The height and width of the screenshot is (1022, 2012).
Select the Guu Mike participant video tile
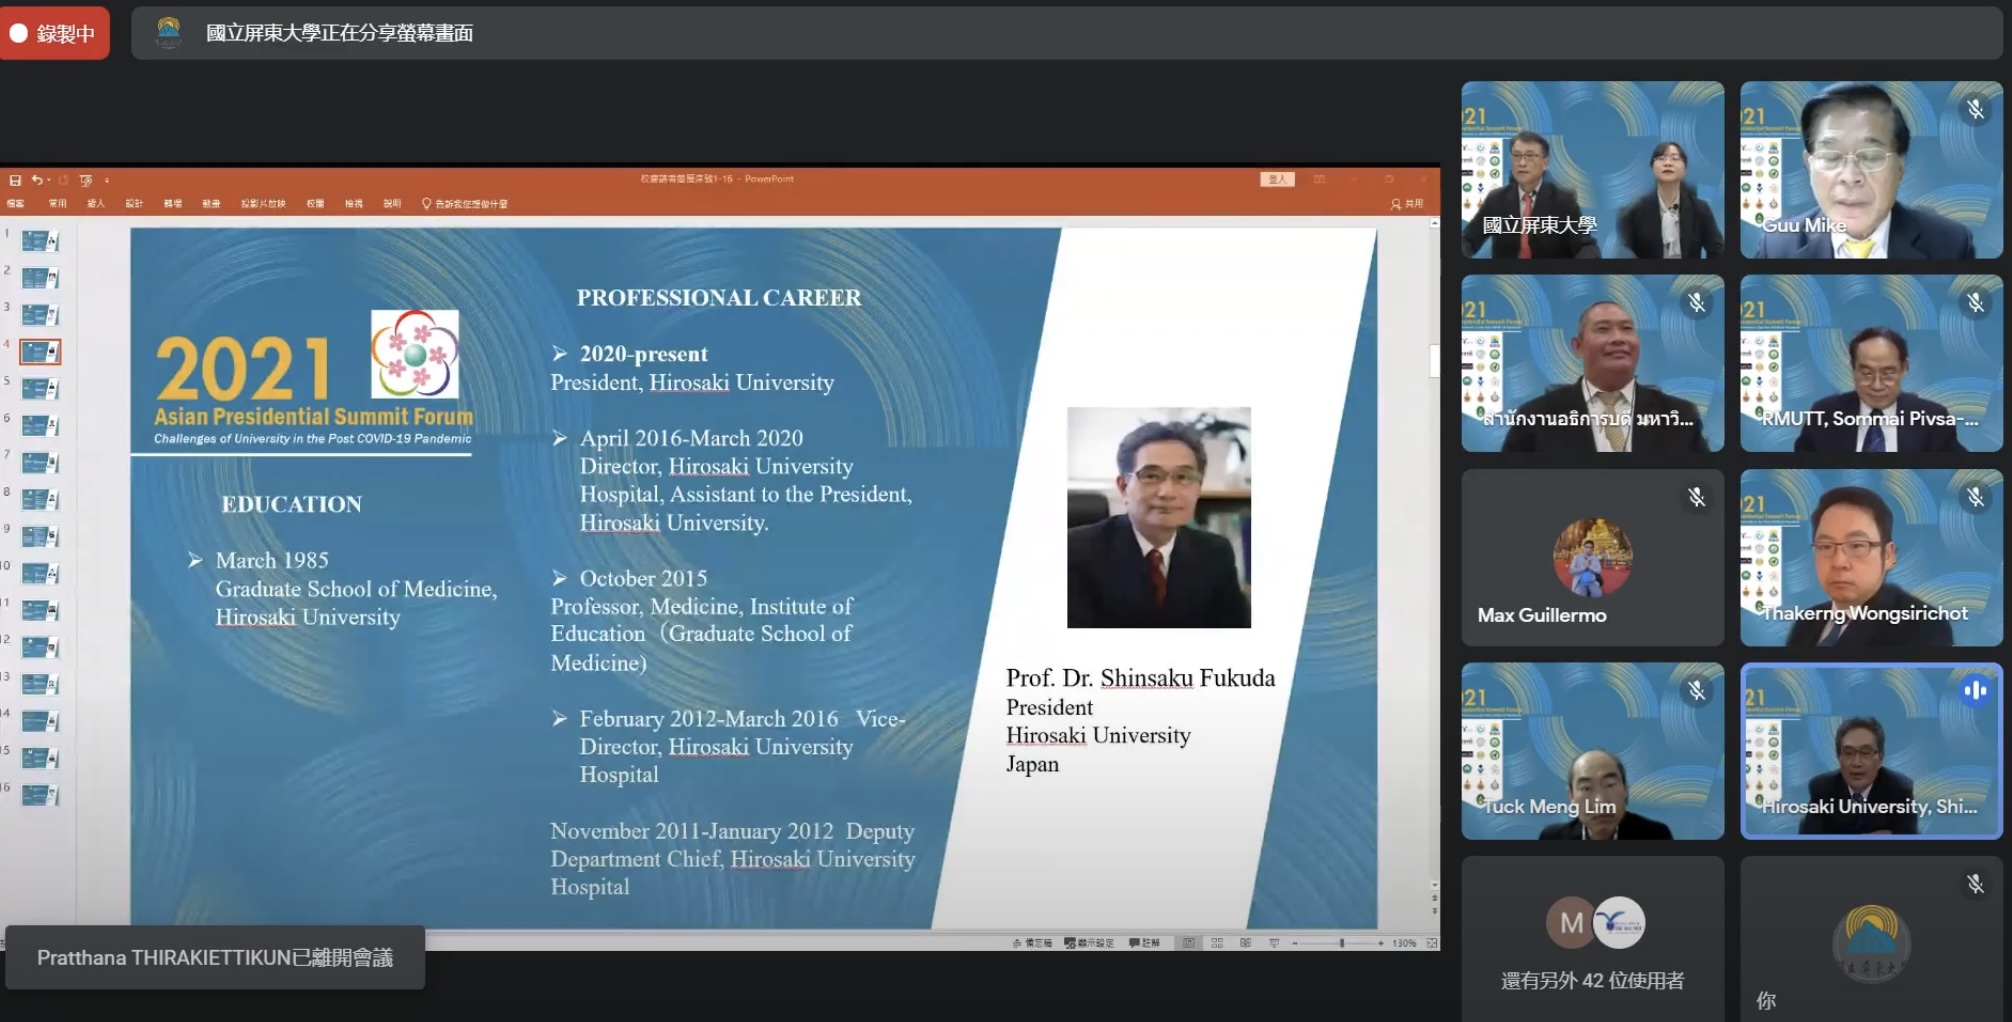[x=1871, y=170]
